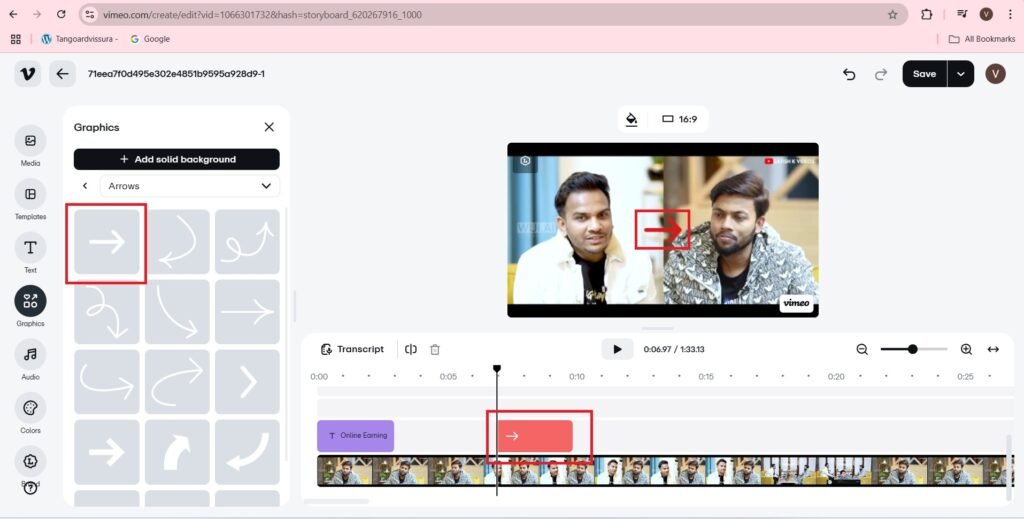Adjust the timeline zoom slider
Viewport: 1024px width, 519px height.
tap(912, 349)
